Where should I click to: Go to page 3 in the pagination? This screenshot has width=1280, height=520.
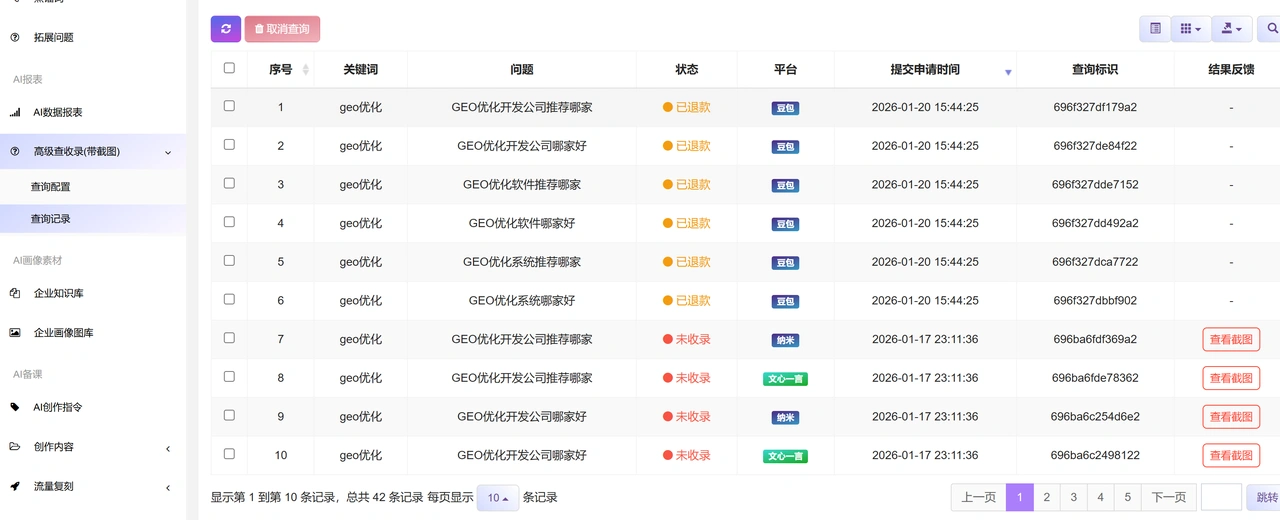(1073, 497)
